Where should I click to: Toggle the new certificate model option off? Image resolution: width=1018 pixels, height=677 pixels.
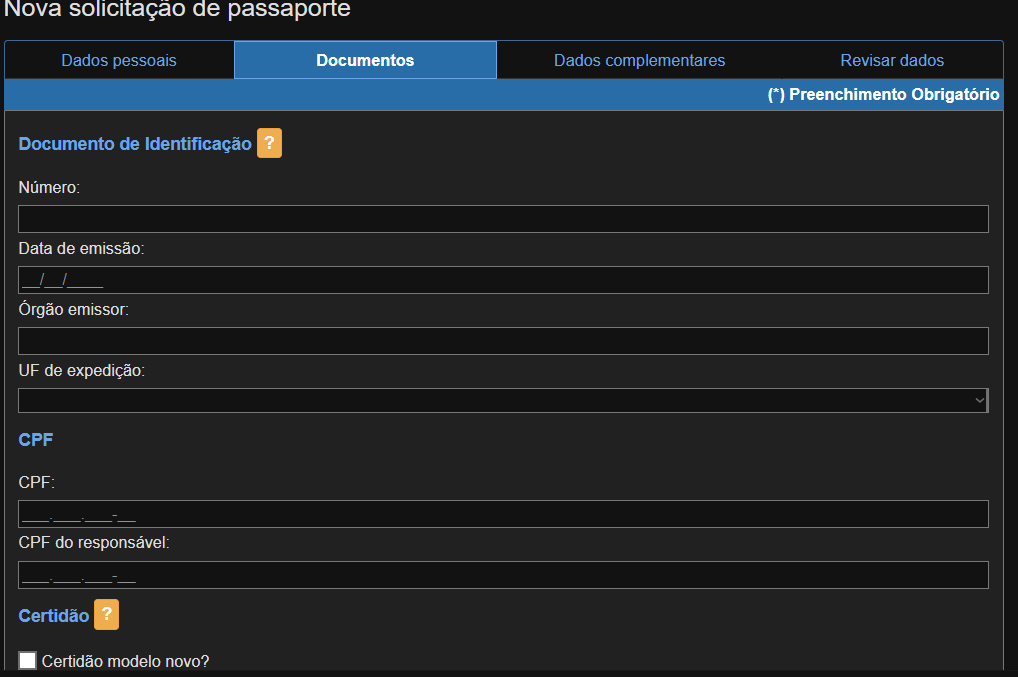pyautogui.click(x=27, y=660)
